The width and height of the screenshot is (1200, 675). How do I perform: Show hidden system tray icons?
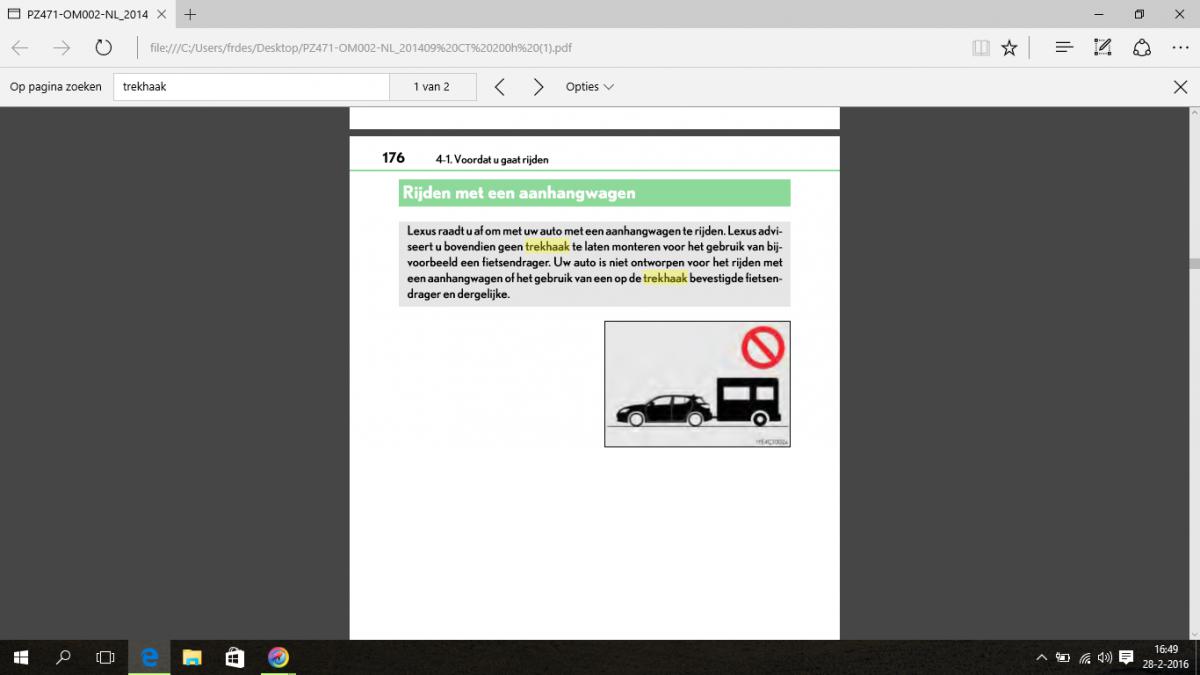click(x=1041, y=657)
